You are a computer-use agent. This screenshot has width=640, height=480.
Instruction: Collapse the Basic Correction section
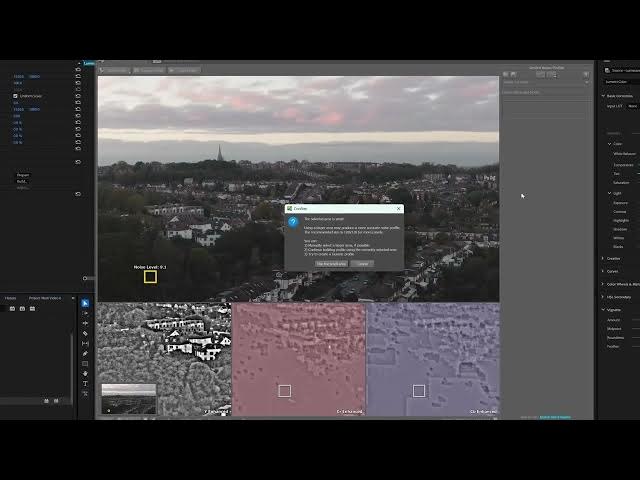coord(603,96)
